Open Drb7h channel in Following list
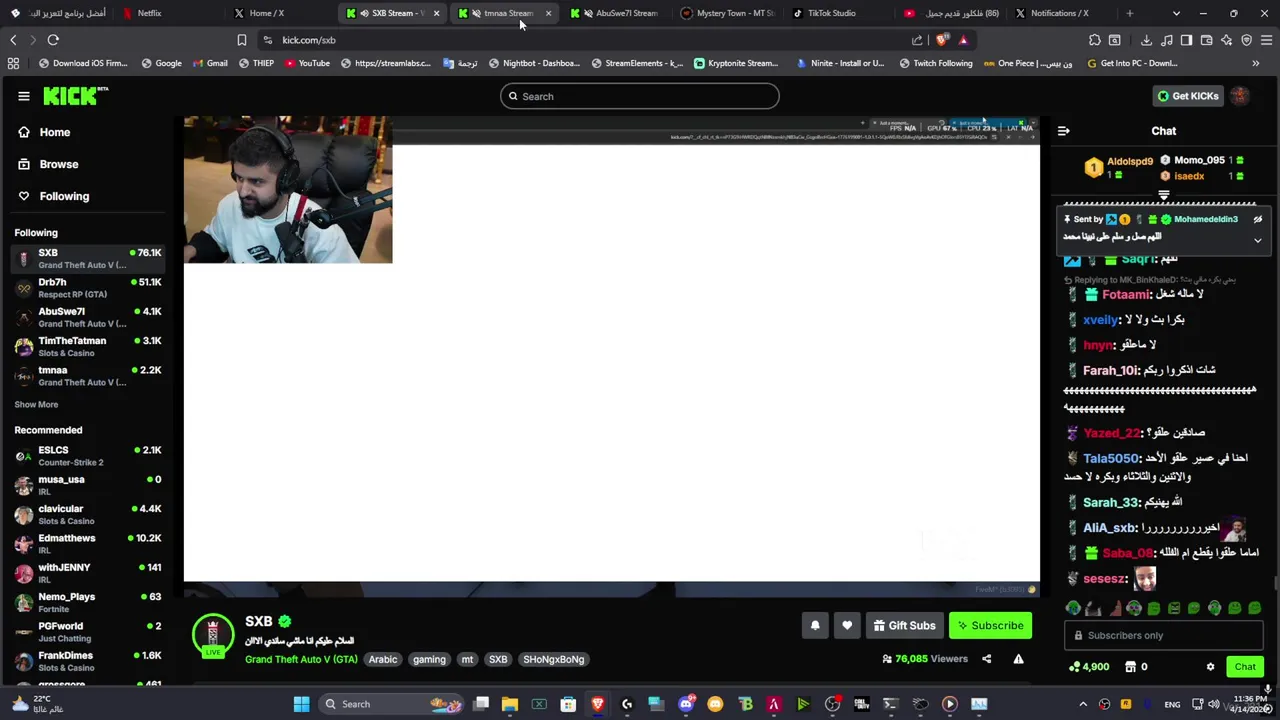The image size is (1280, 720). pos(88,288)
